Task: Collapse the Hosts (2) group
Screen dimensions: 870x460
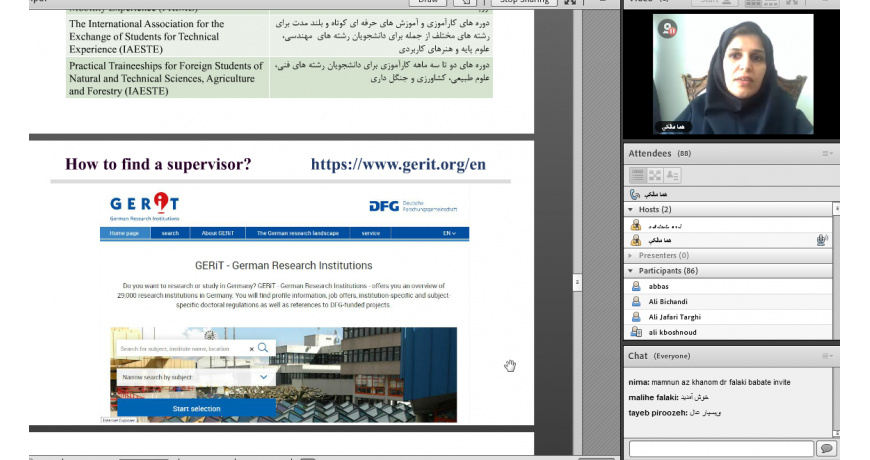Action: click(x=630, y=209)
